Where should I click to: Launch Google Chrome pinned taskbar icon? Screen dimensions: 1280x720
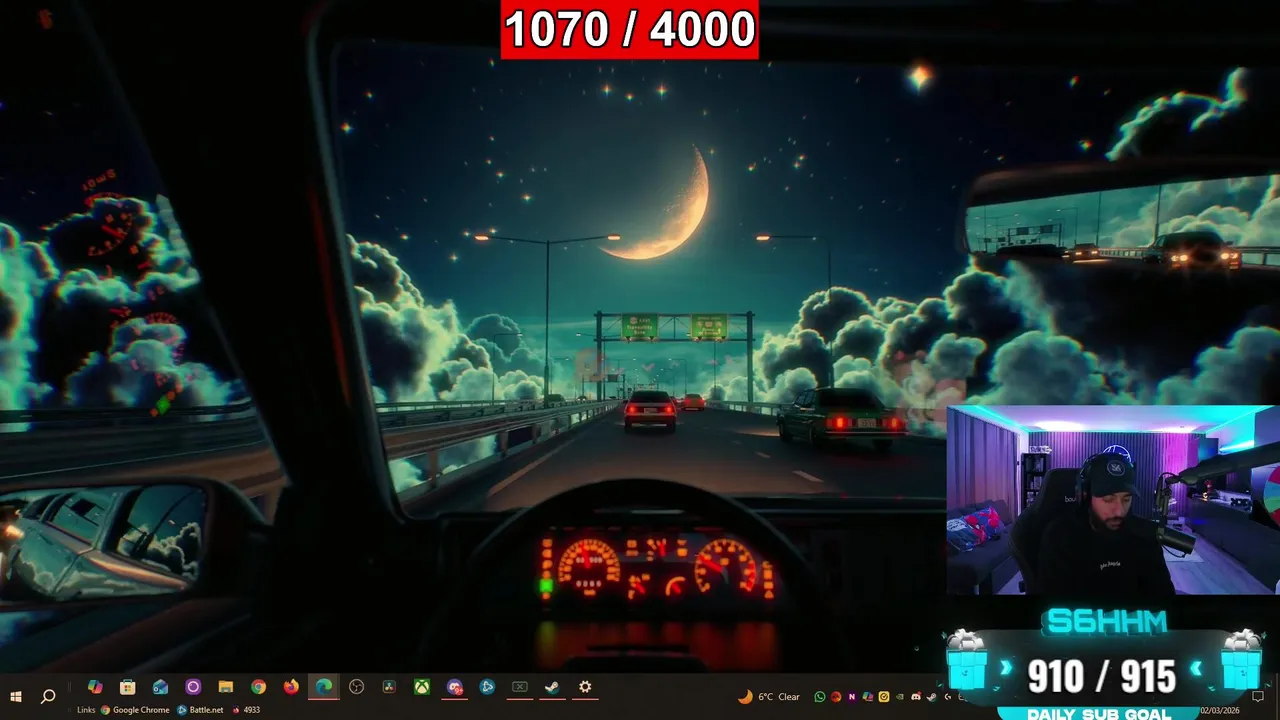pyautogui.click(x=258, y=687)
